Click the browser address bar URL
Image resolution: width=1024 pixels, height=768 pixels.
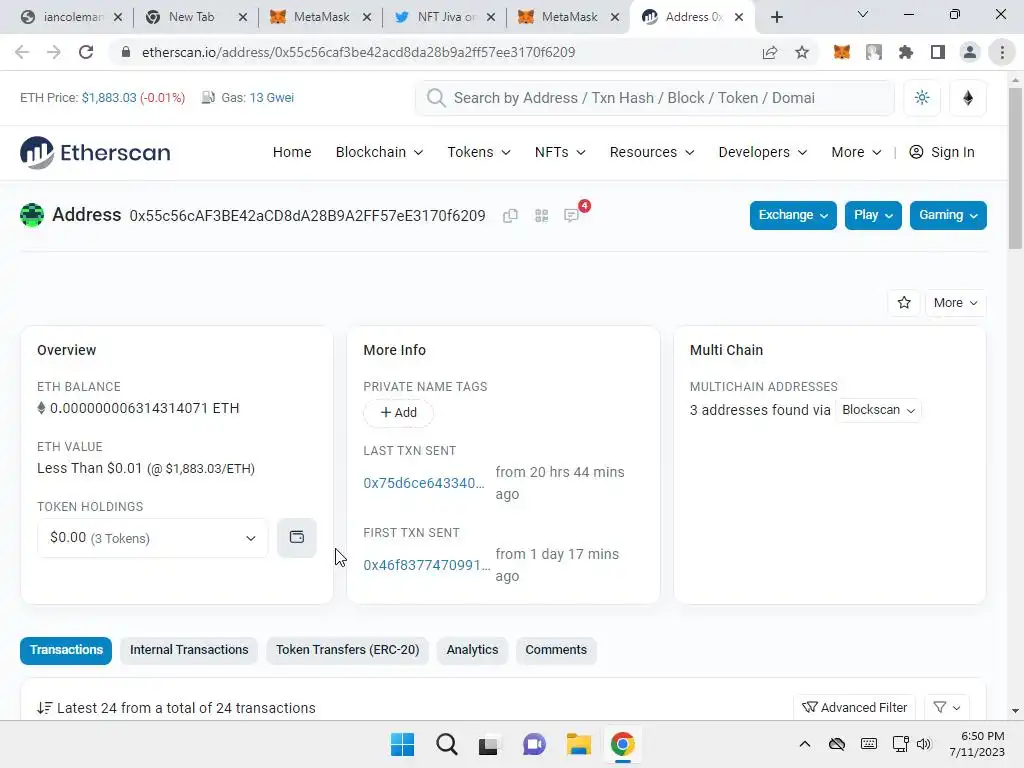(359, 52)
